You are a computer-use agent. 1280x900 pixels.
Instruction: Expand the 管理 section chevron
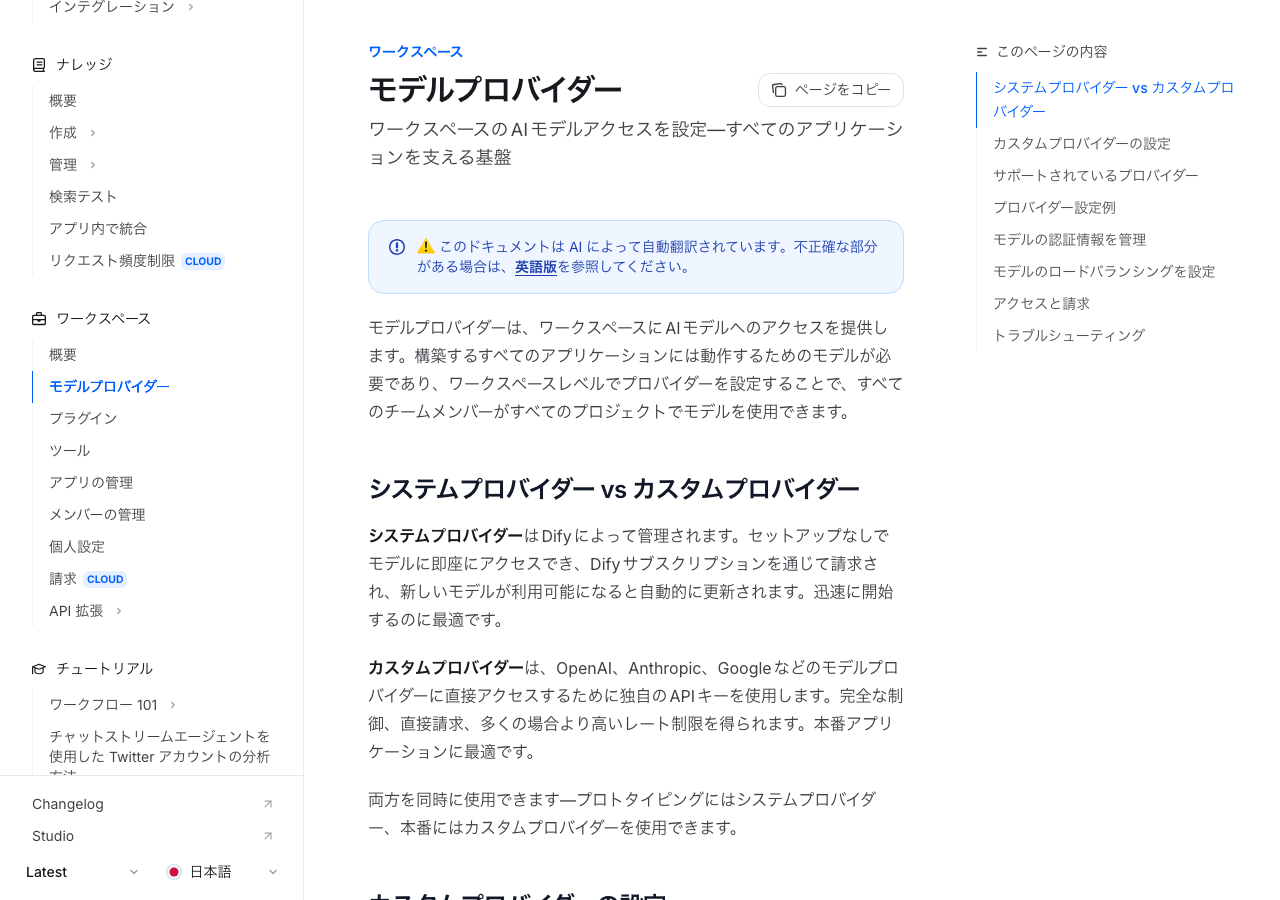point(93,165)
